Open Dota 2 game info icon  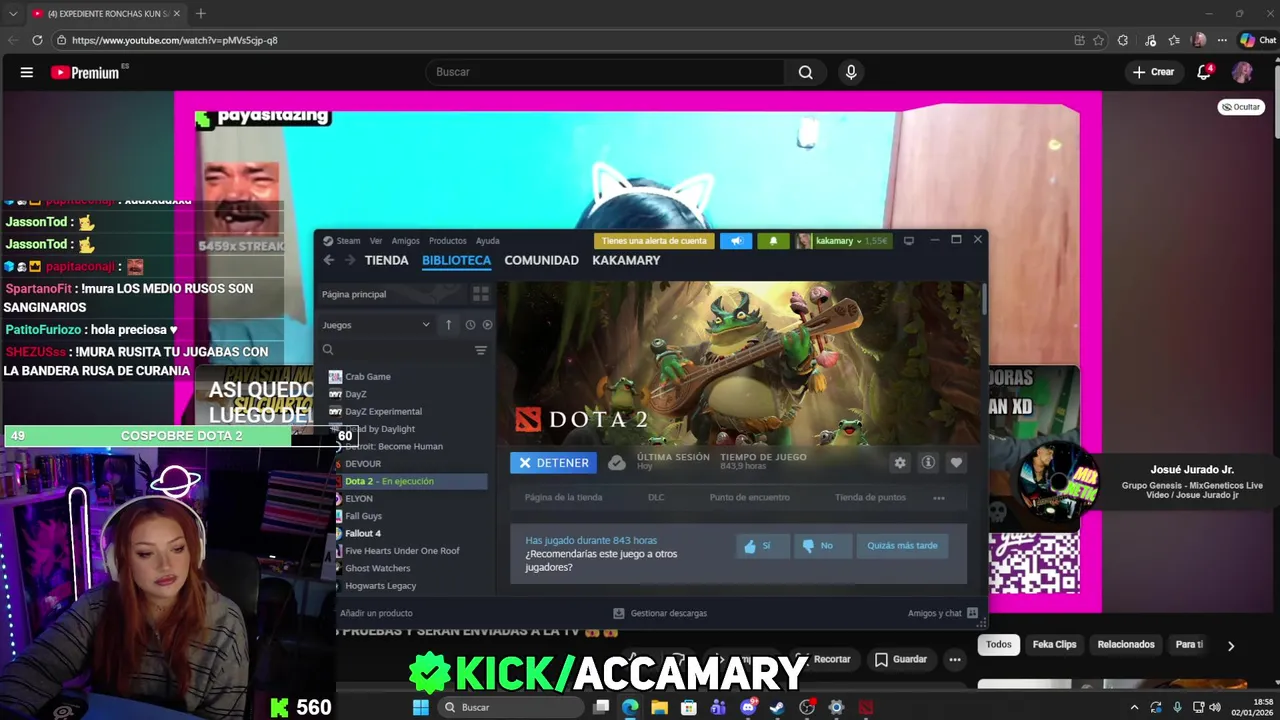[x=928, y=463]
